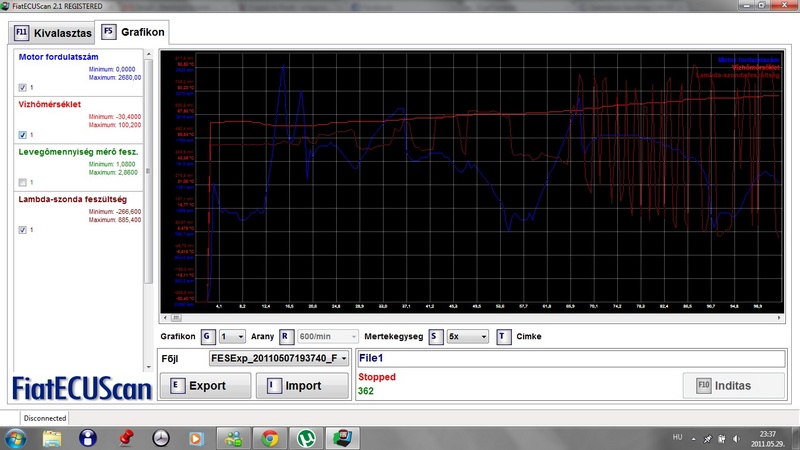Viewport: 800px width, 450px height.
Task: Open the 5x scale dropdown
Action: pos(467,336)
